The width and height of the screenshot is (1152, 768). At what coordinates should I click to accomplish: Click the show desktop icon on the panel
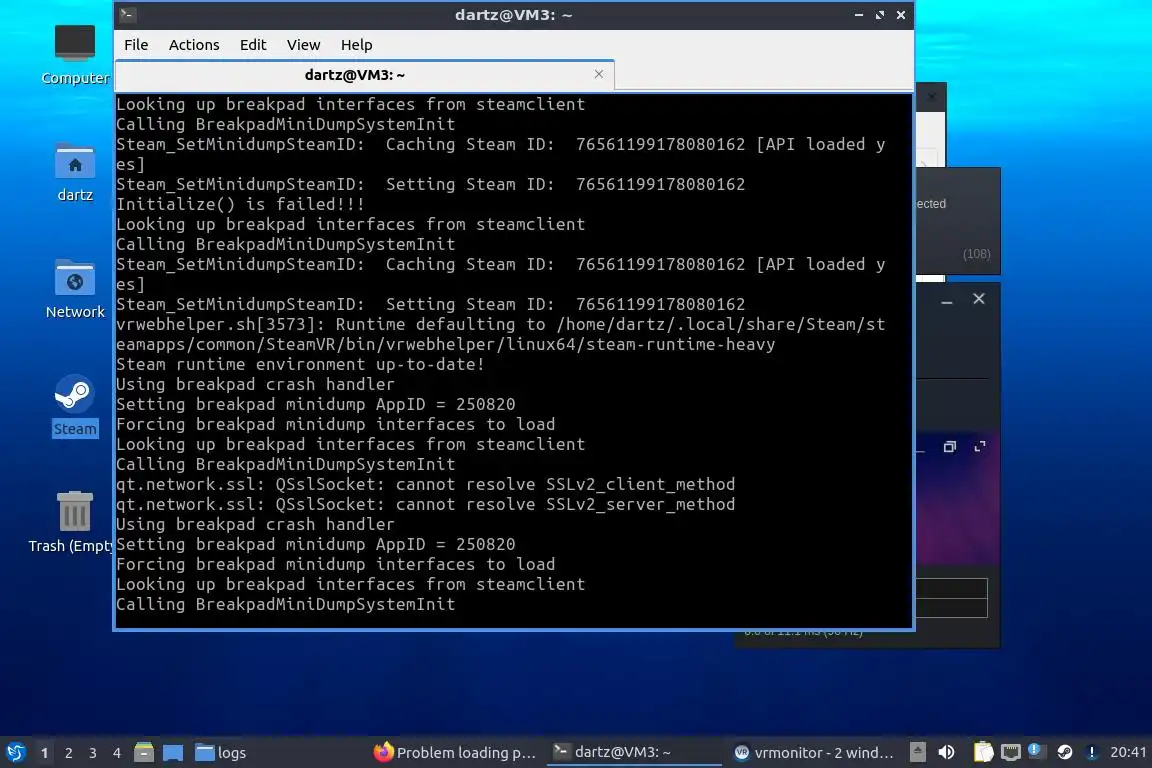point(173,752)
